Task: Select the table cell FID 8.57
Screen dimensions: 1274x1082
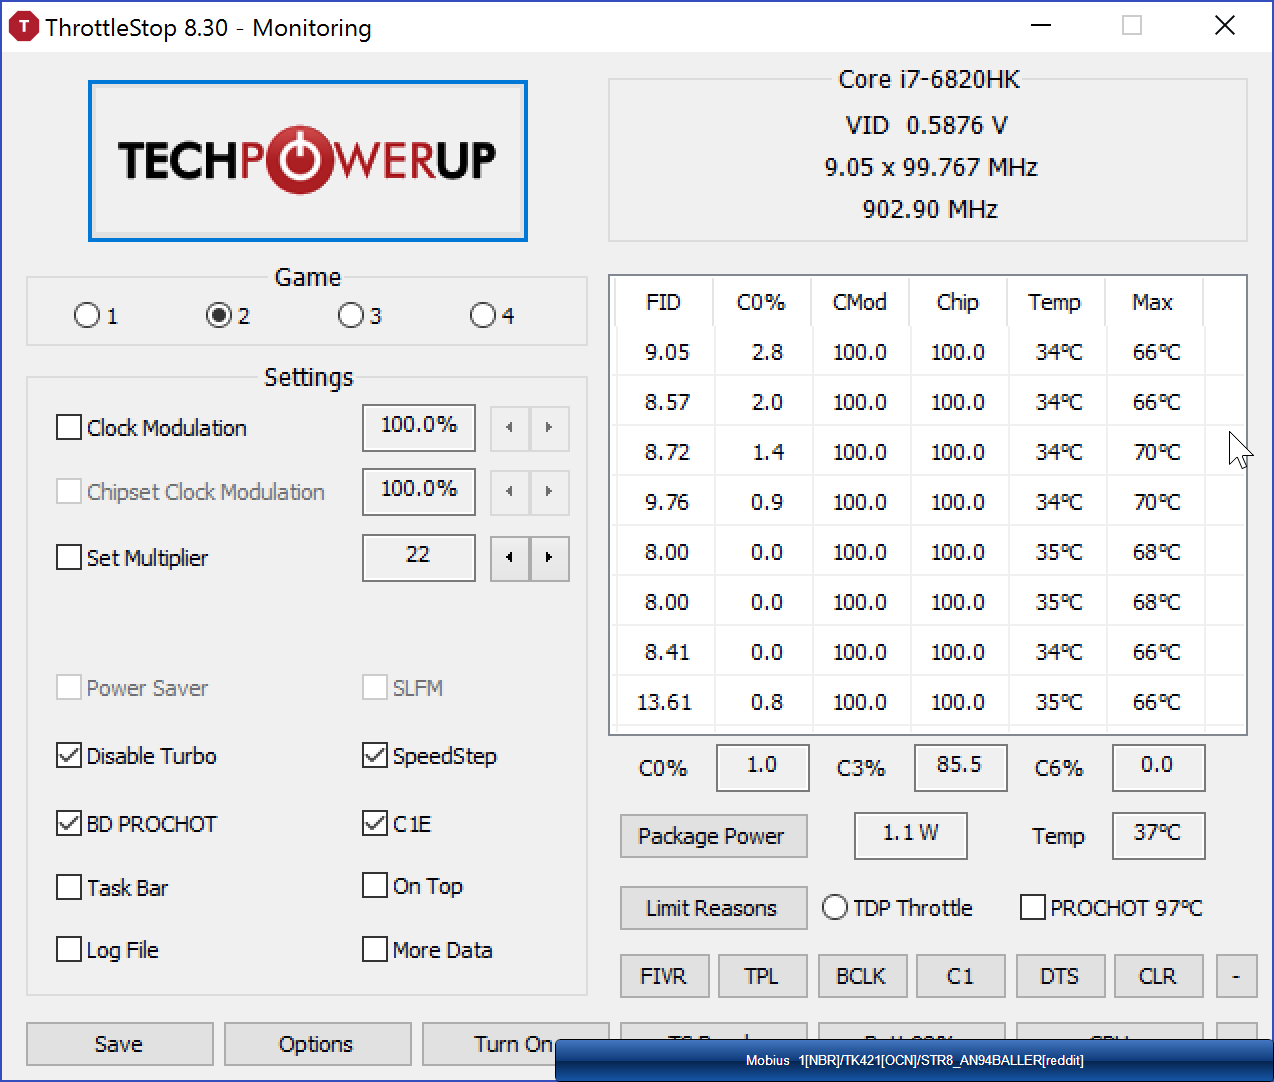Action: click(667, 402)
